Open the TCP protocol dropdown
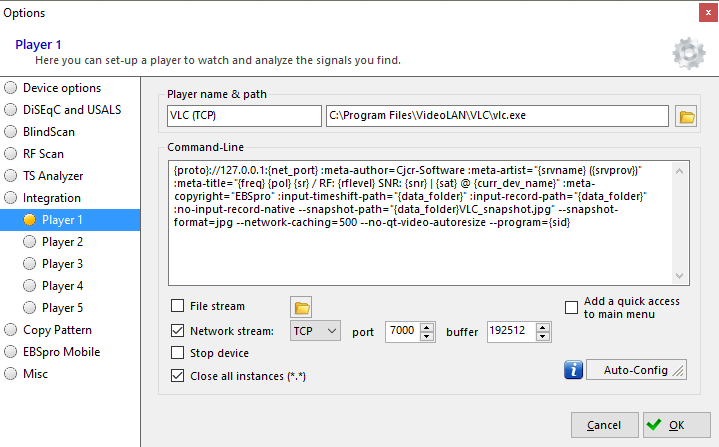 [315, 330]
